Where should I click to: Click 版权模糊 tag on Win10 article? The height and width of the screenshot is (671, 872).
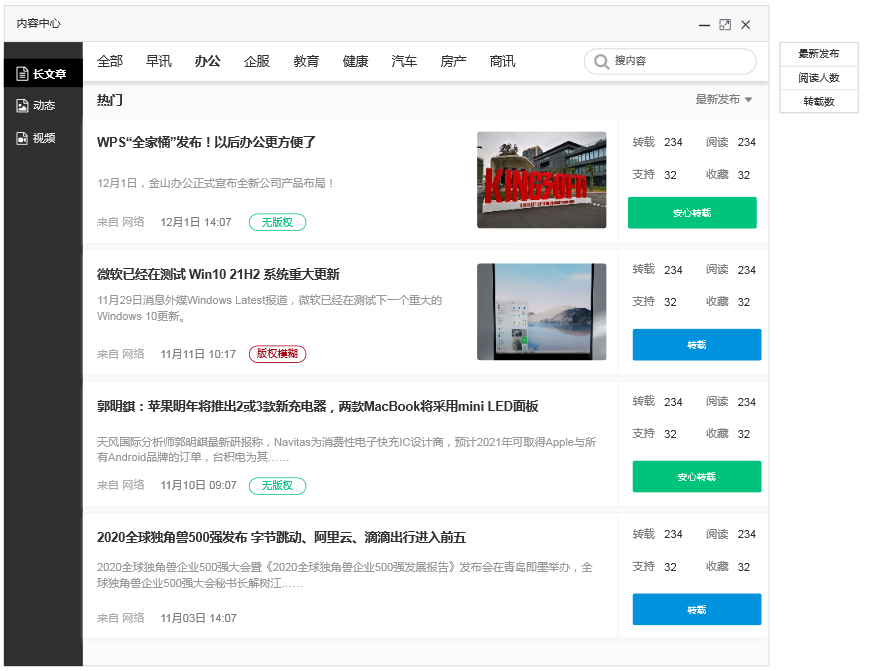coord(278,354)
